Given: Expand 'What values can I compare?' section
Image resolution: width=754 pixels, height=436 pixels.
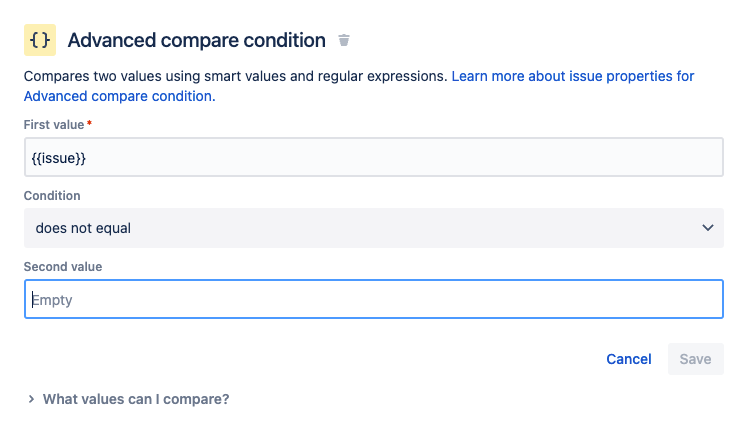Looking at the screenshot, I should (136, 399).
